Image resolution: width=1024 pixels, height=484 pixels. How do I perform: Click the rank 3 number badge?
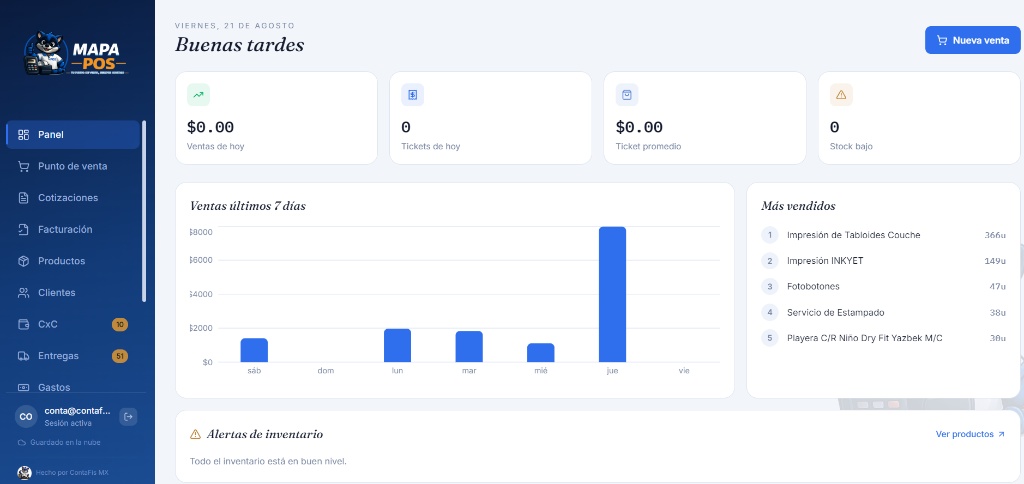pos(770,287)
